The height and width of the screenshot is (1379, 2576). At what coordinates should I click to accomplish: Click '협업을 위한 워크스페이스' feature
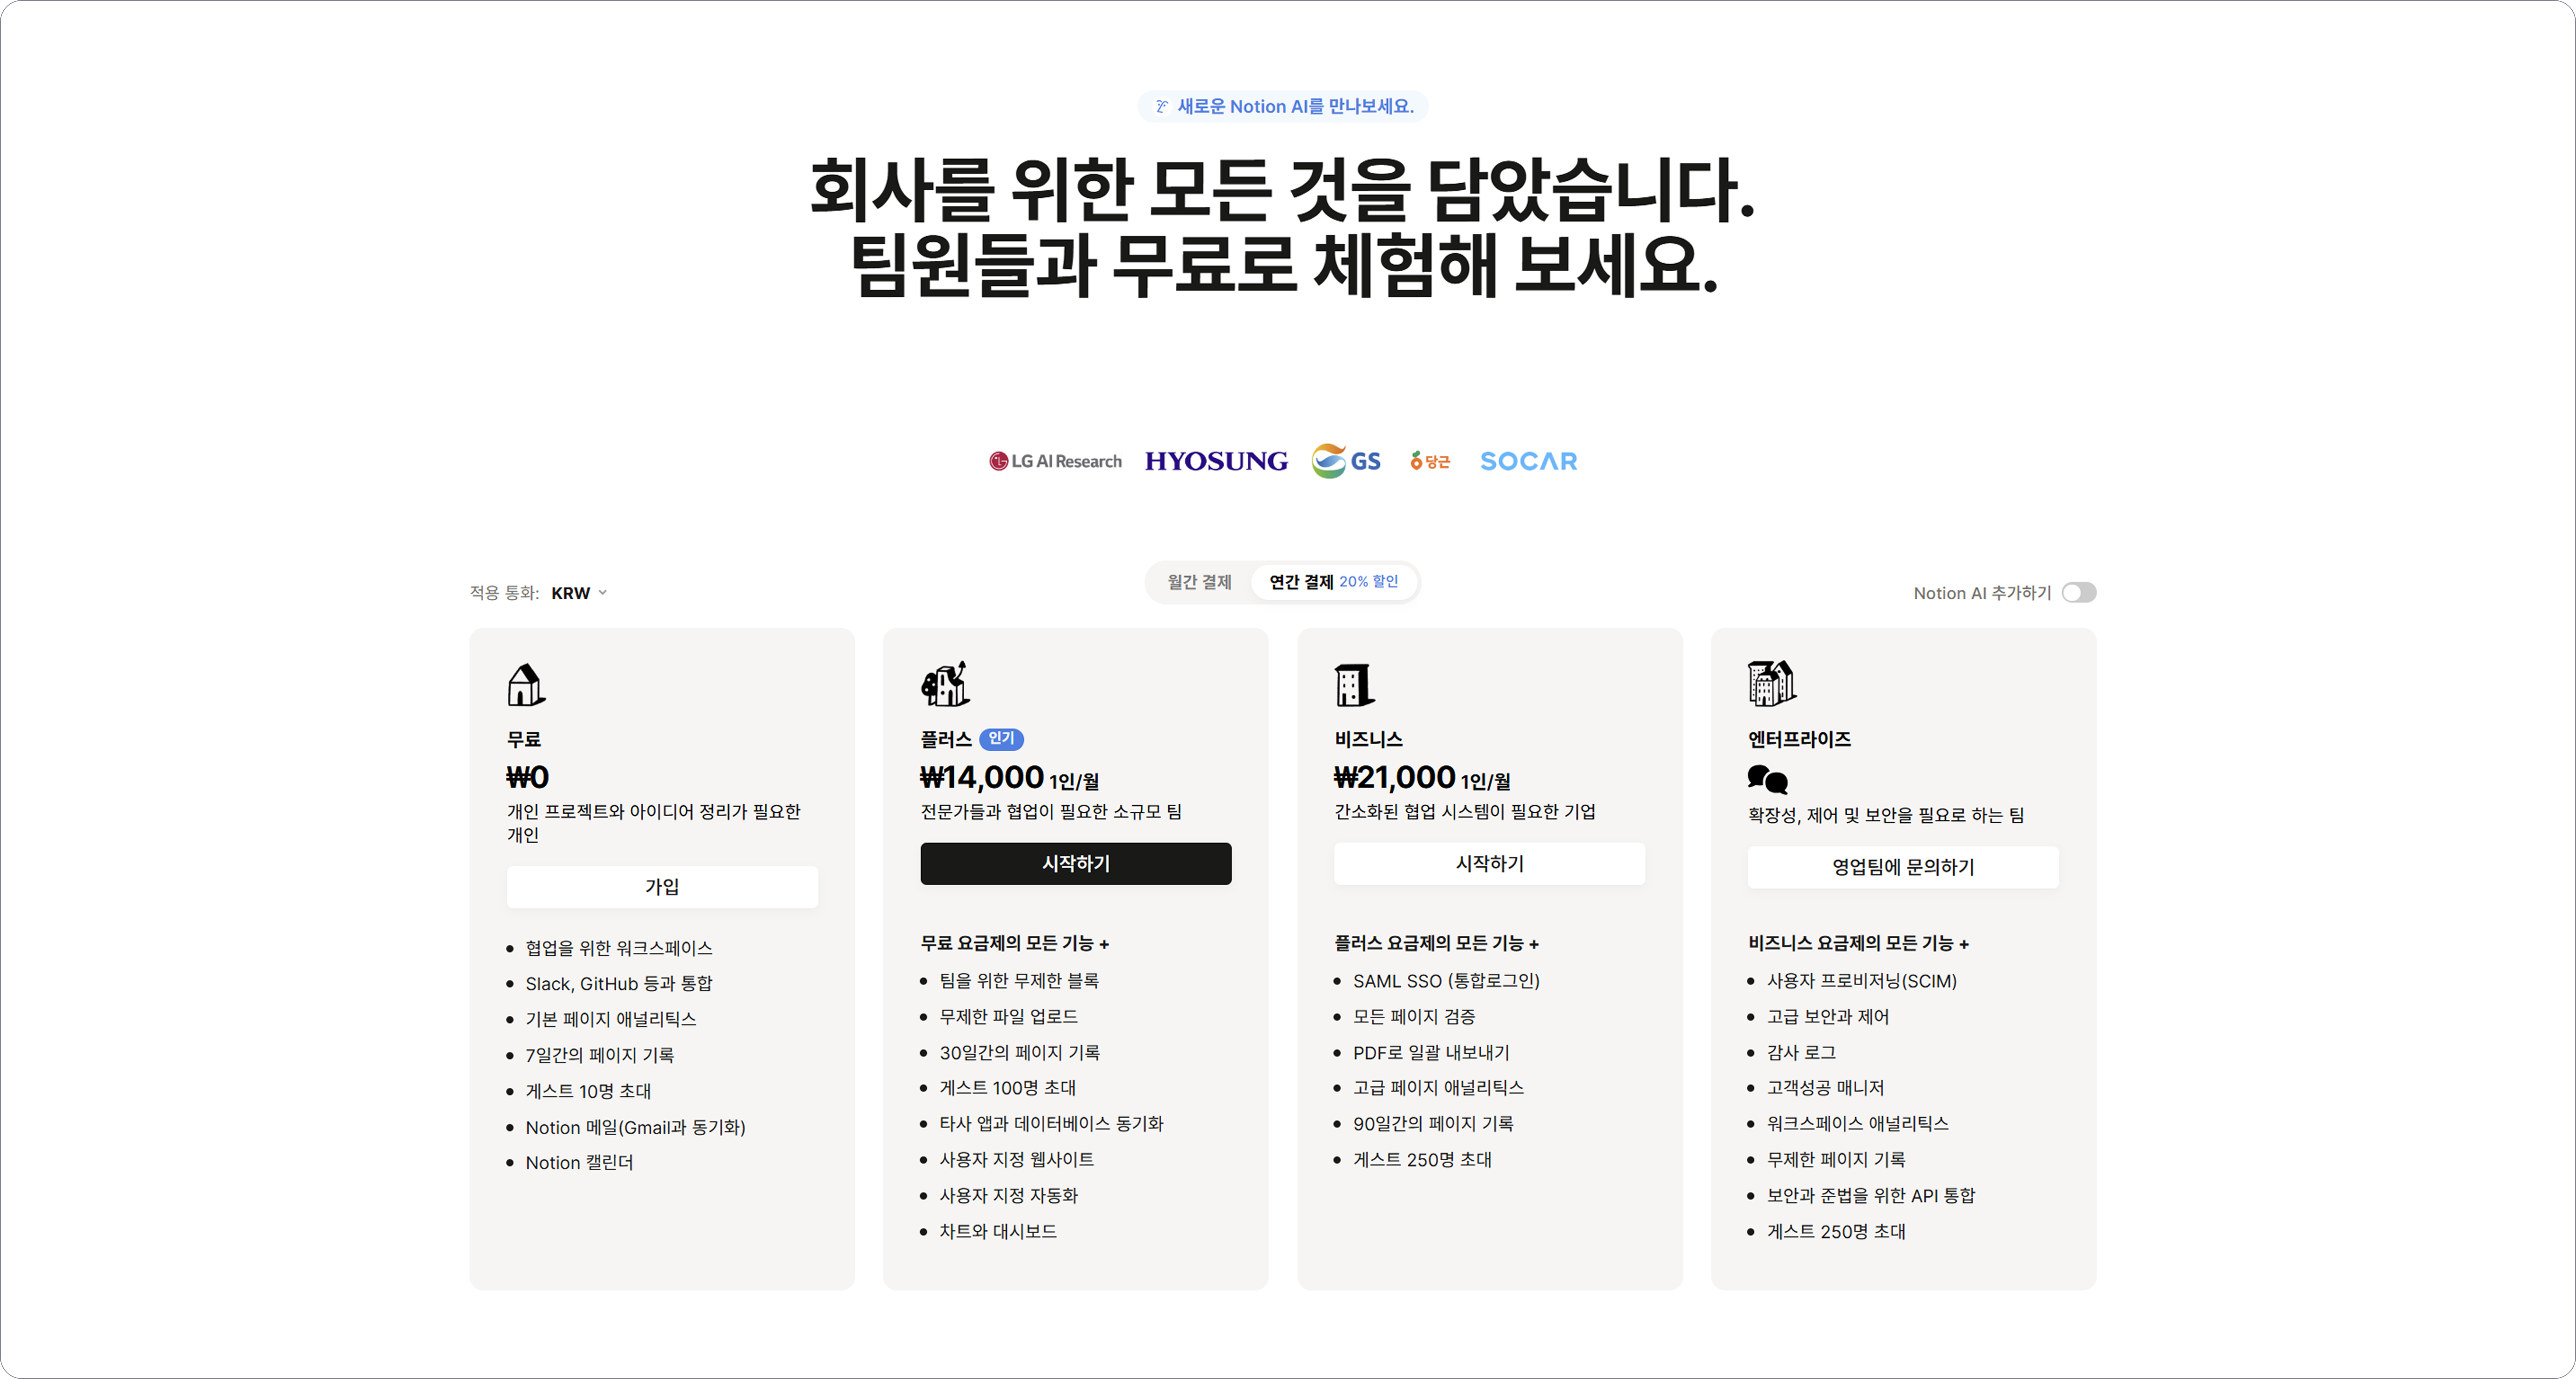pyautogui.click(x=619, y=948)
